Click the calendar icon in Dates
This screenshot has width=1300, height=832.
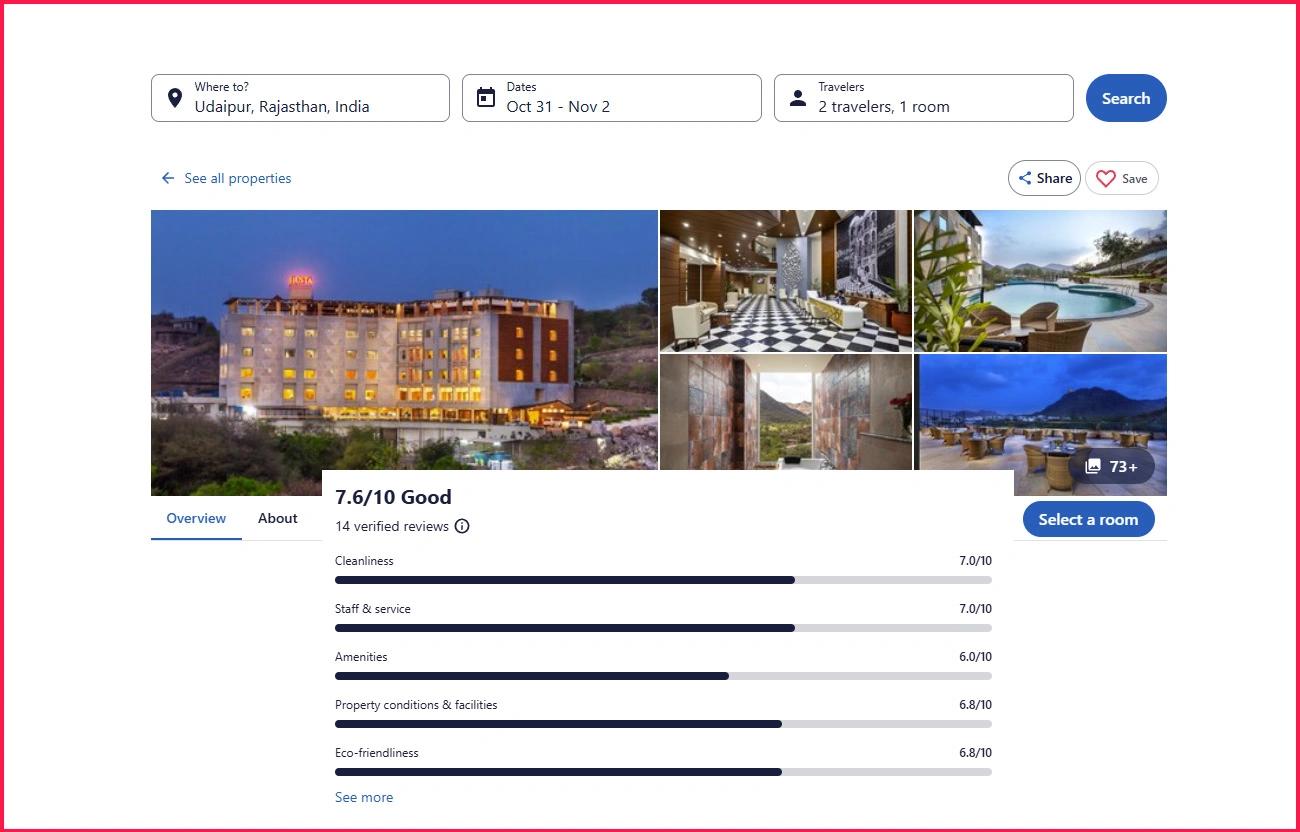tap(486, 98)
